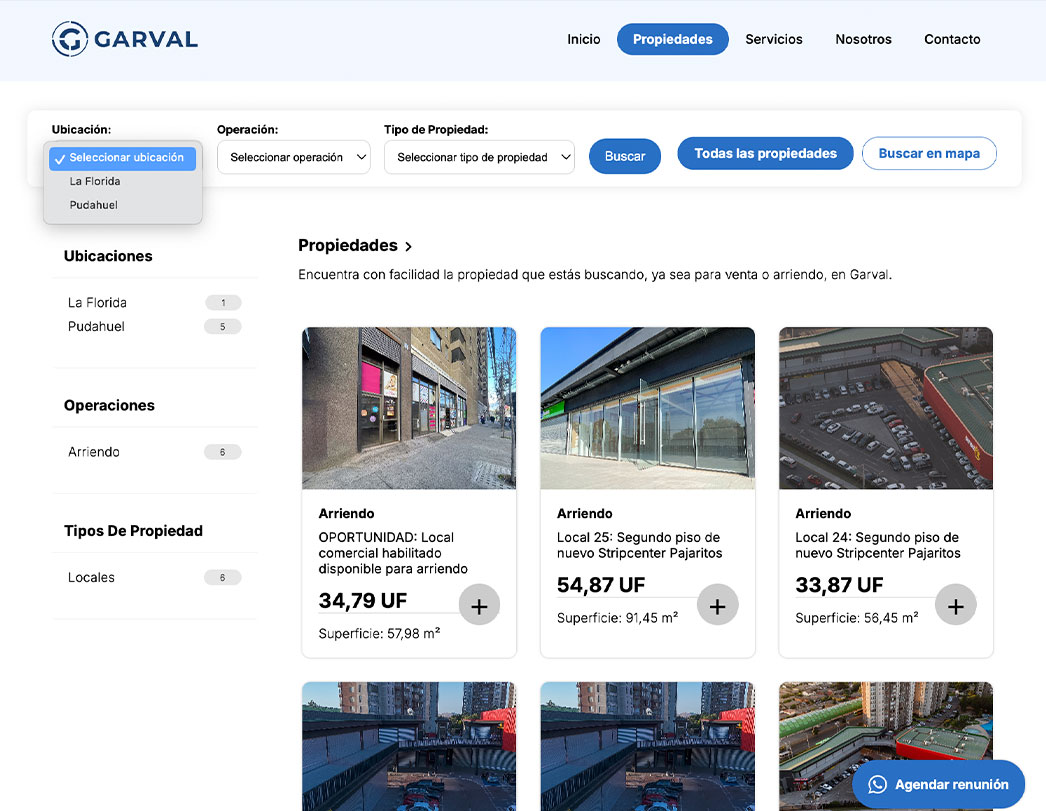Open Servicios in the top menu
Screen dimensions: 1046x811
pos(774,39)
